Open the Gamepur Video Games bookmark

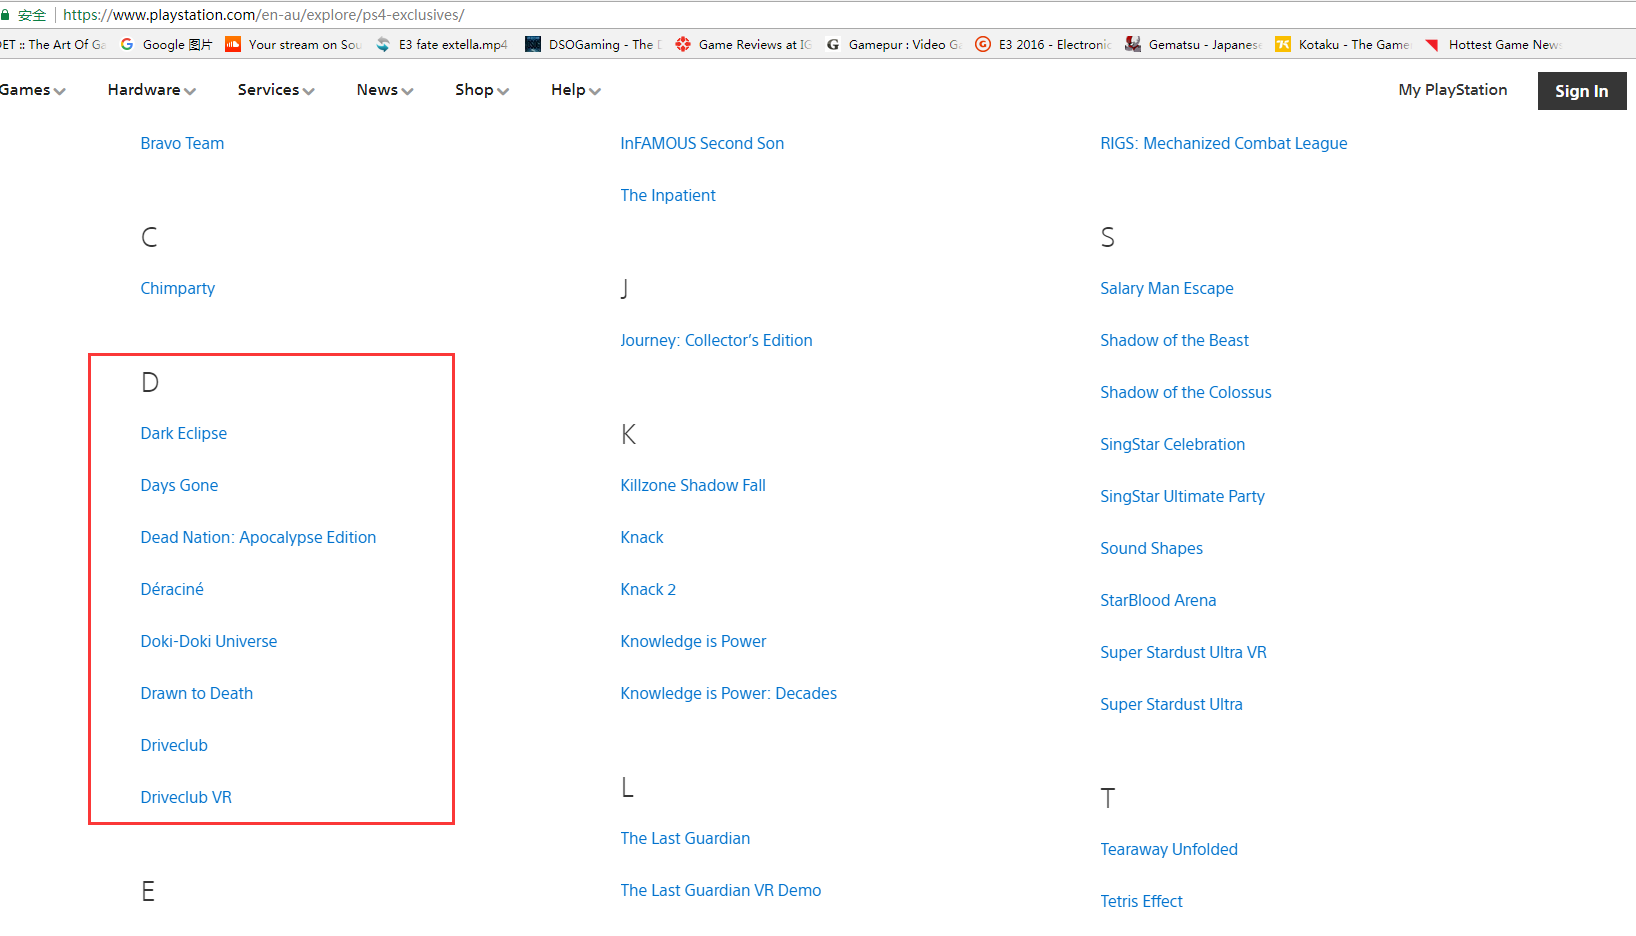pos(893,44)
